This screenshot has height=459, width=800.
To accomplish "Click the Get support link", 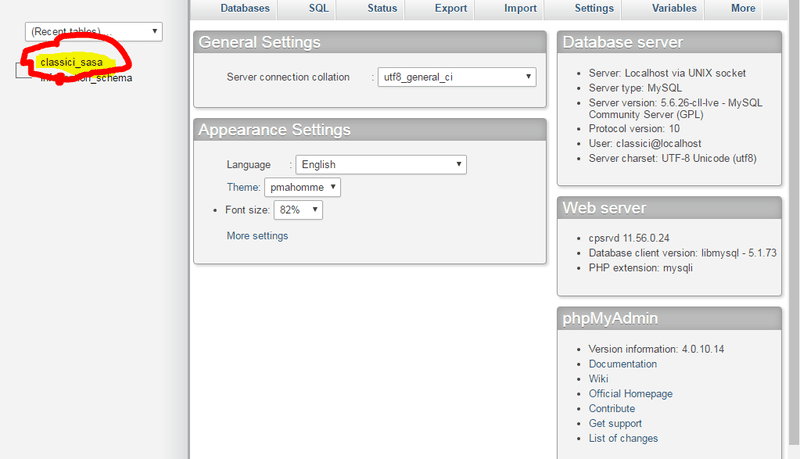I will coord(616,424).
